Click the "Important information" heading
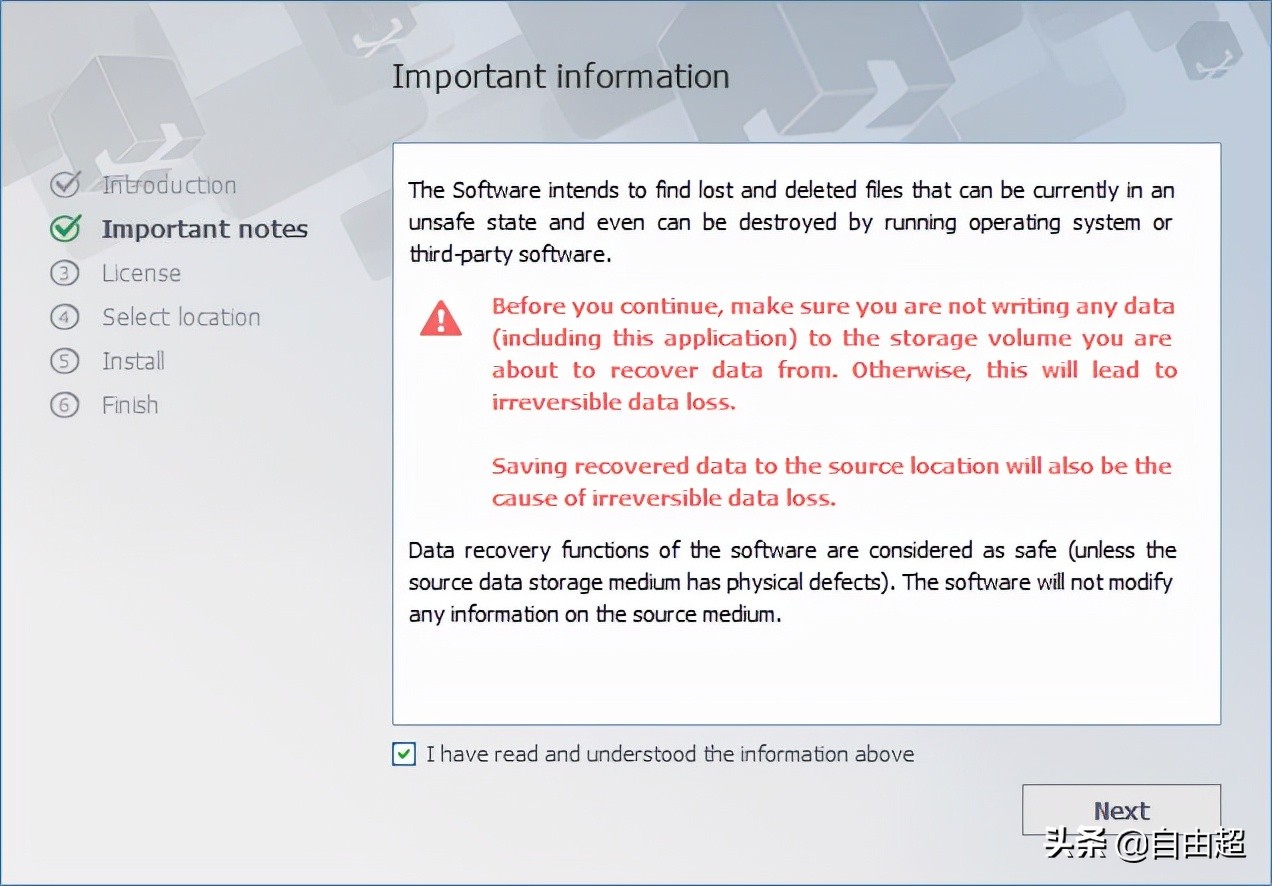This screenshot has width=1272, height=886. click(x=560, y=77)
